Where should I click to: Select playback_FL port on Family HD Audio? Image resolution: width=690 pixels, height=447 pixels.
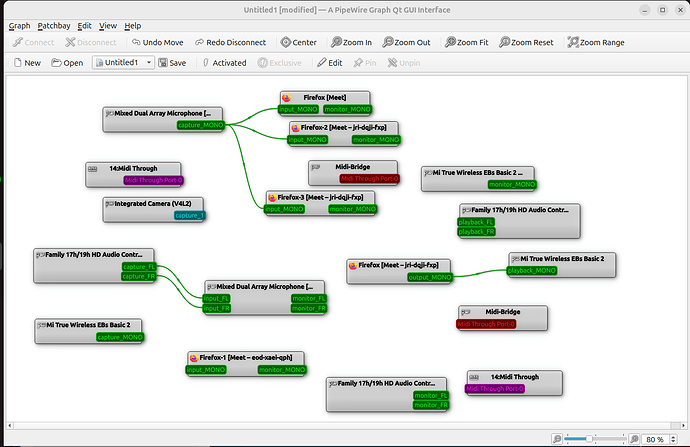(477, 222)
